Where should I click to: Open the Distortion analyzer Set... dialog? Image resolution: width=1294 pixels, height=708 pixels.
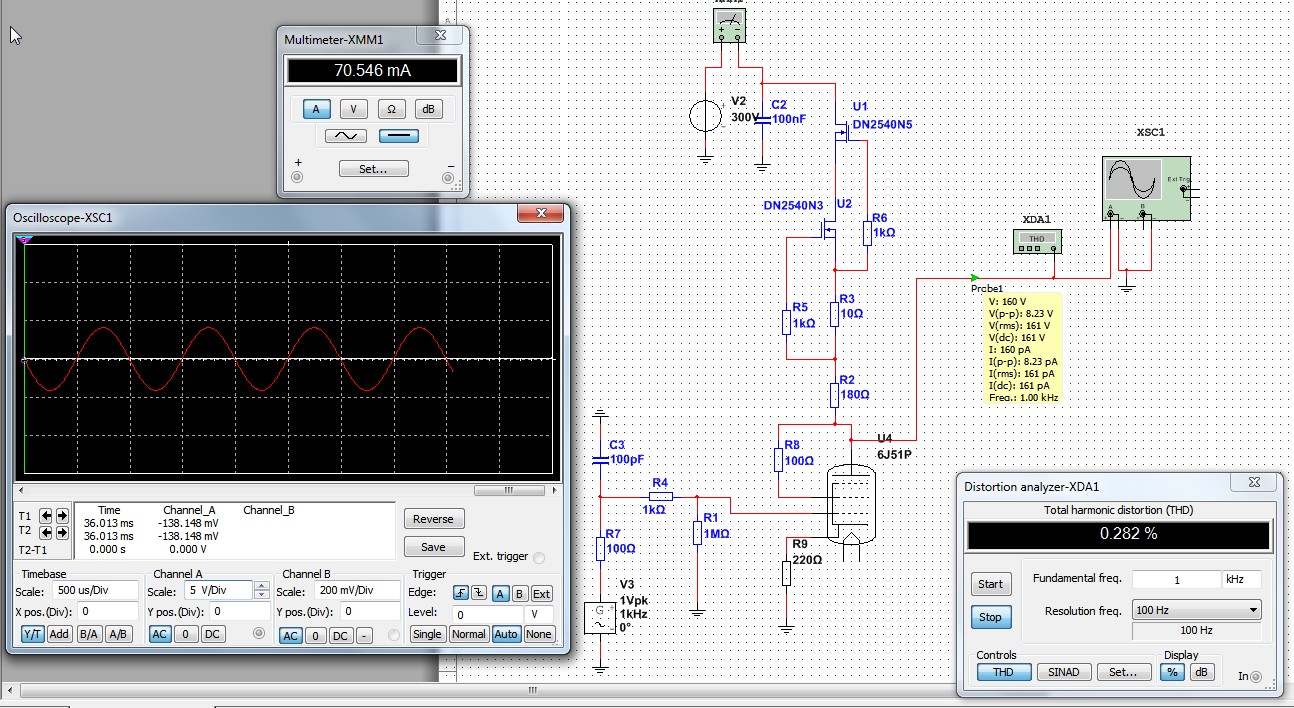[x=1124, y=672]
